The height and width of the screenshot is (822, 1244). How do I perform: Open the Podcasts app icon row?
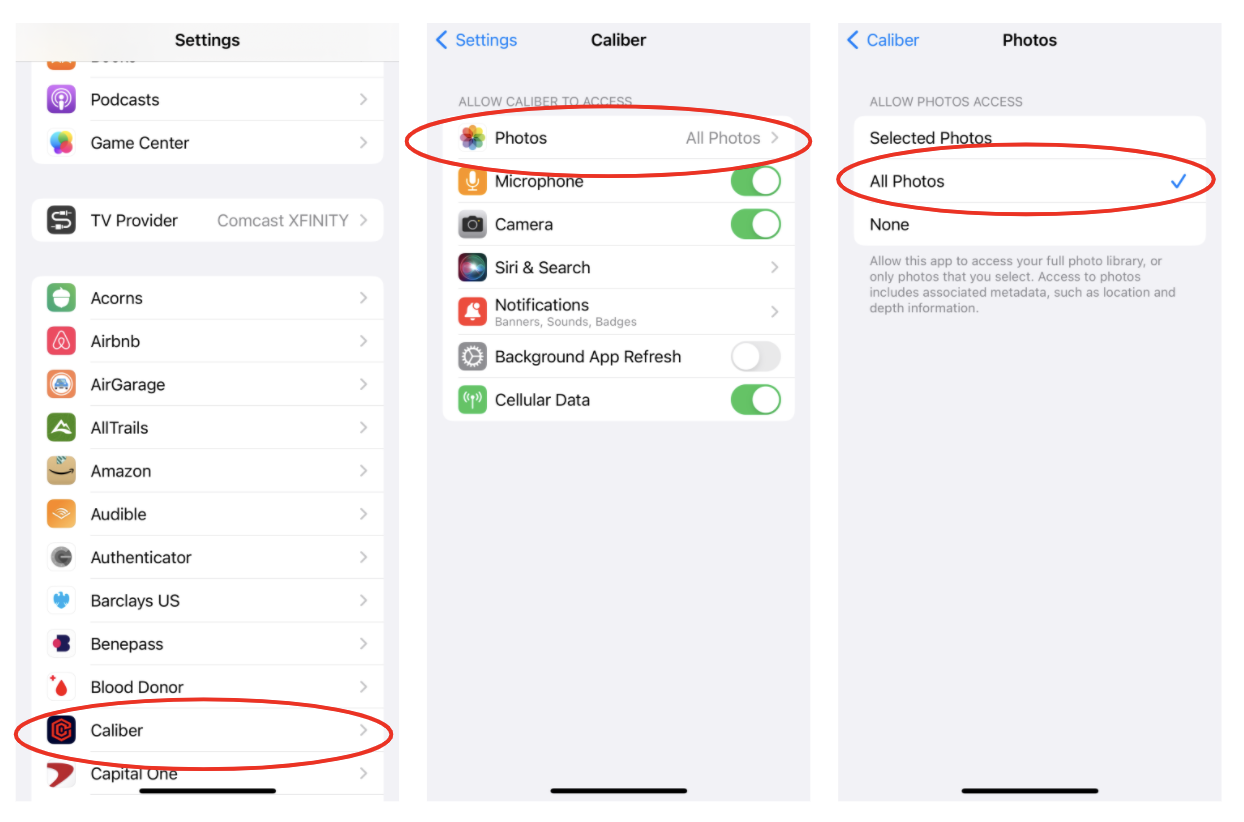coord(207,100)
